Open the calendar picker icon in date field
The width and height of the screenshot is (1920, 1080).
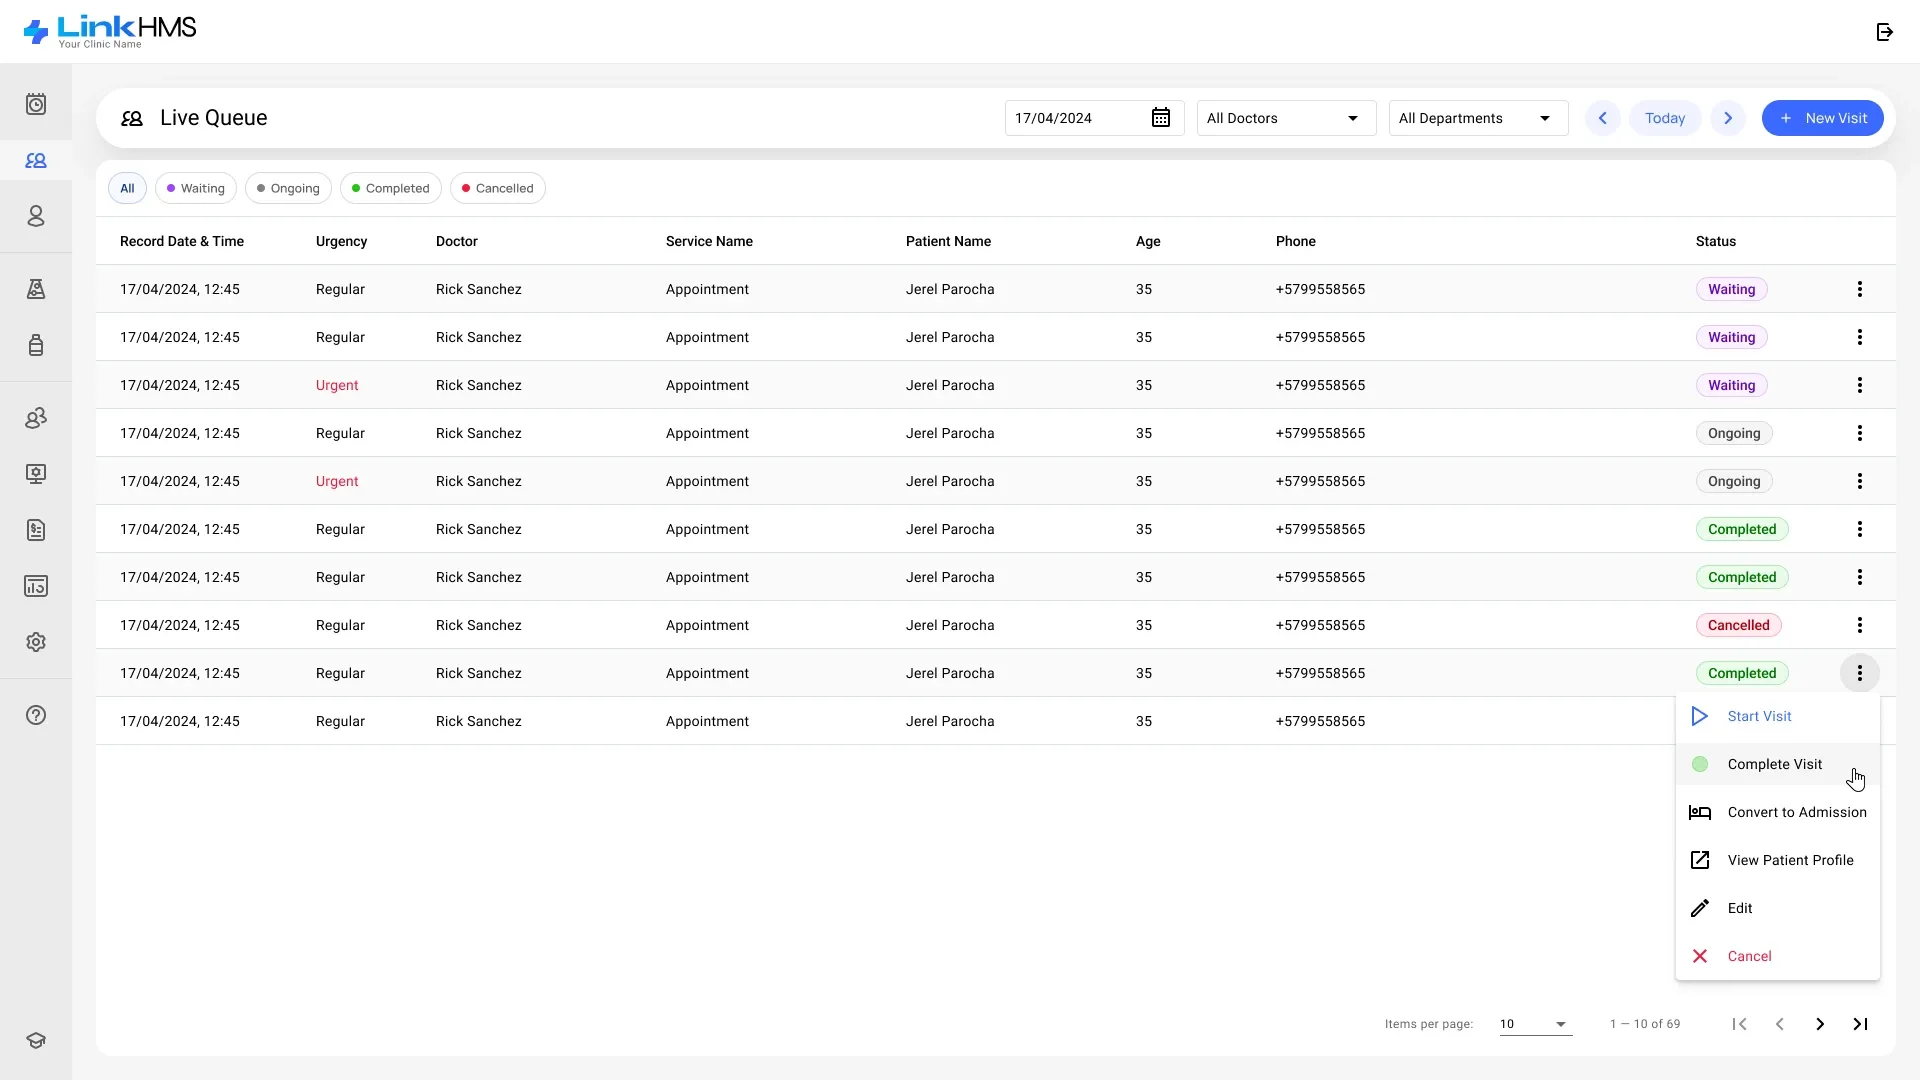coord(1160,118)
